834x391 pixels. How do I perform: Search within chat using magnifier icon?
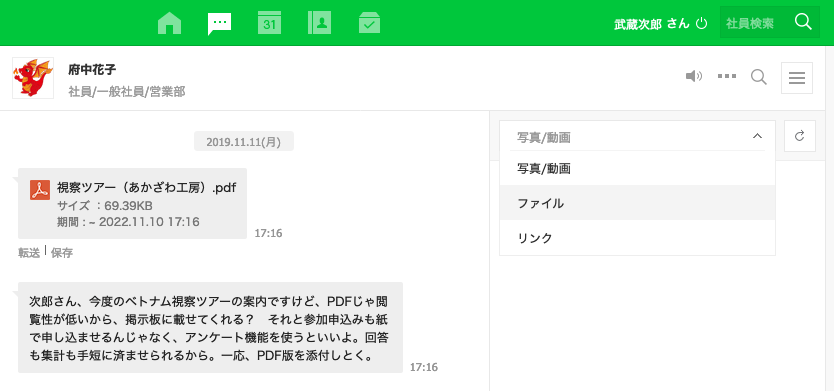pos(759,78)
